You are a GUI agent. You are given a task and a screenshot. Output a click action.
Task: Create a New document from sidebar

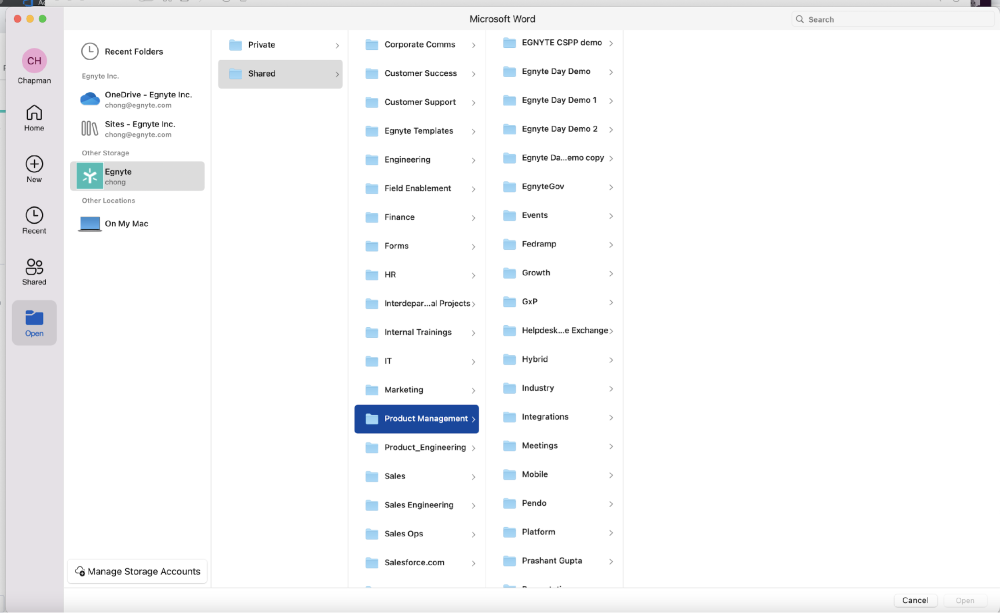pyautogui.click(x=34, y=169)
